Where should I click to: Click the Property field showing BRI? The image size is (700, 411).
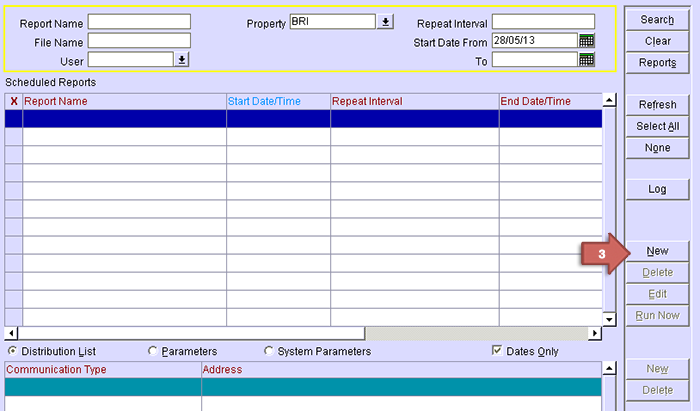click(333, 21)
